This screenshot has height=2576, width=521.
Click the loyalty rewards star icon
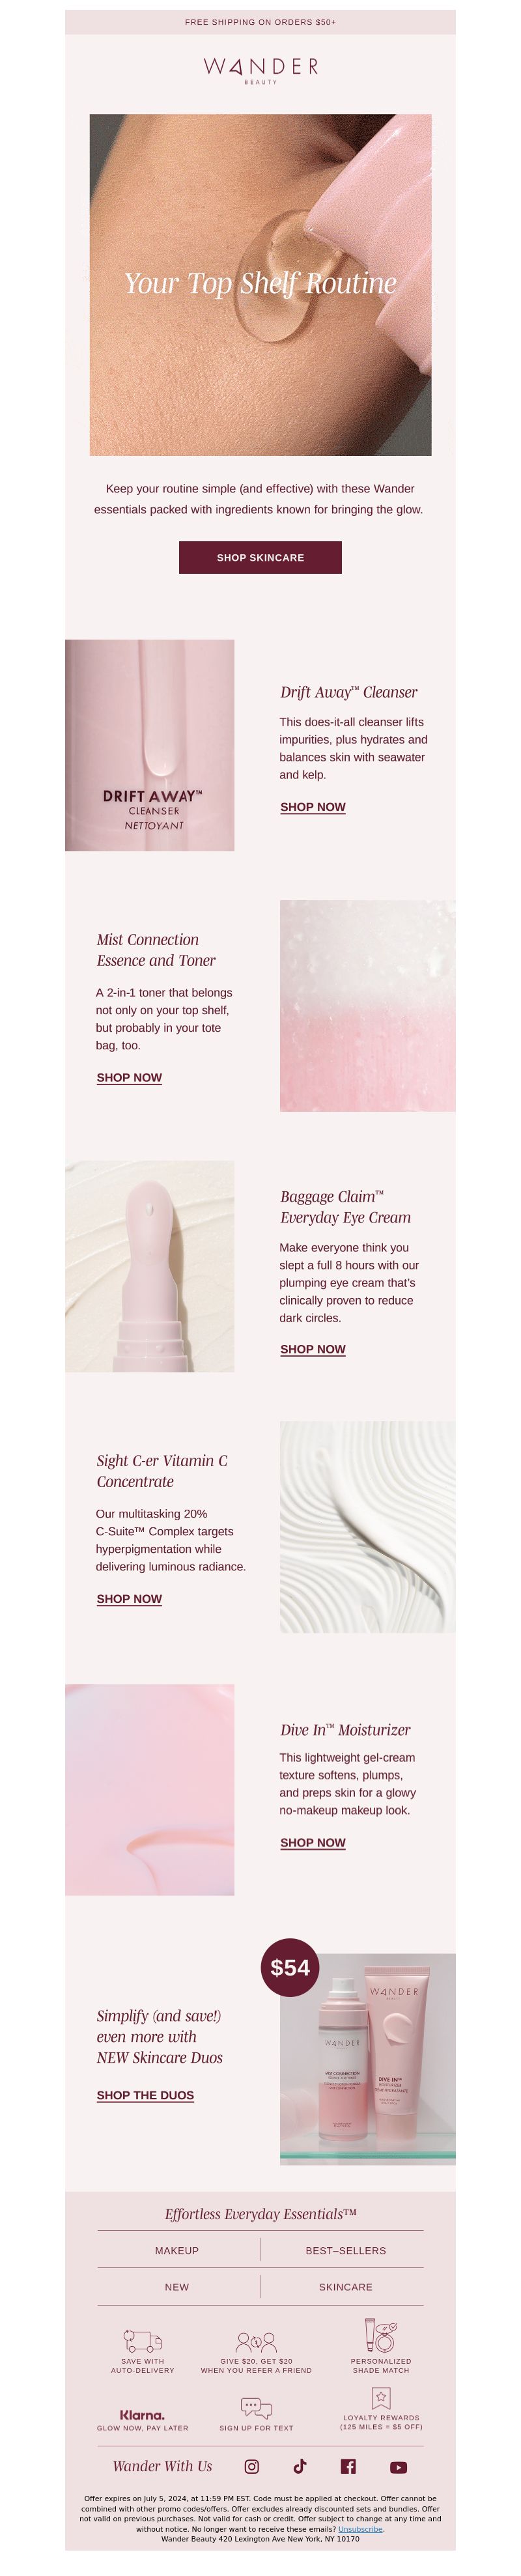click(x=380, y=2397)
